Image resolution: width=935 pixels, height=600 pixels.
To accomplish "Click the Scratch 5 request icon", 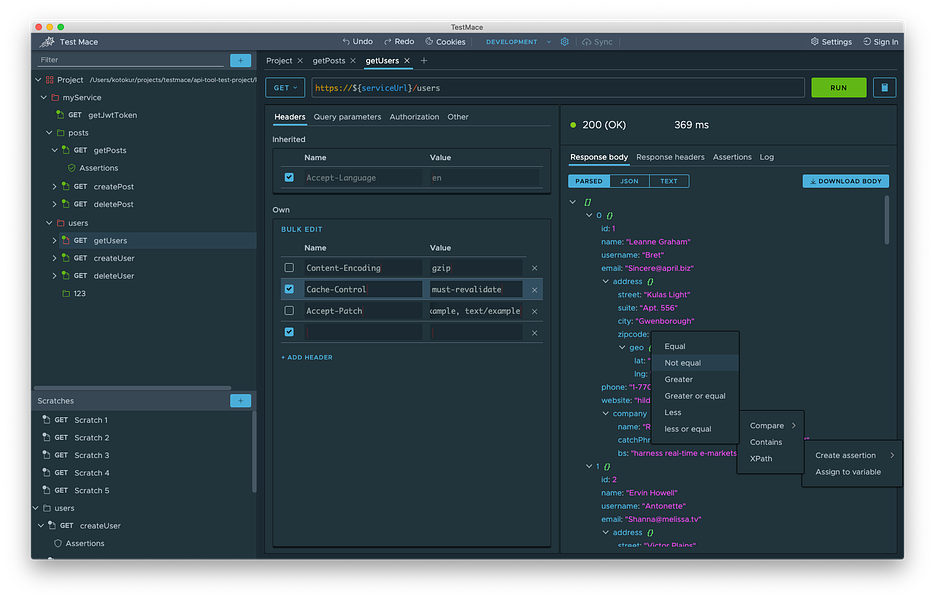I will click(46, 490).
